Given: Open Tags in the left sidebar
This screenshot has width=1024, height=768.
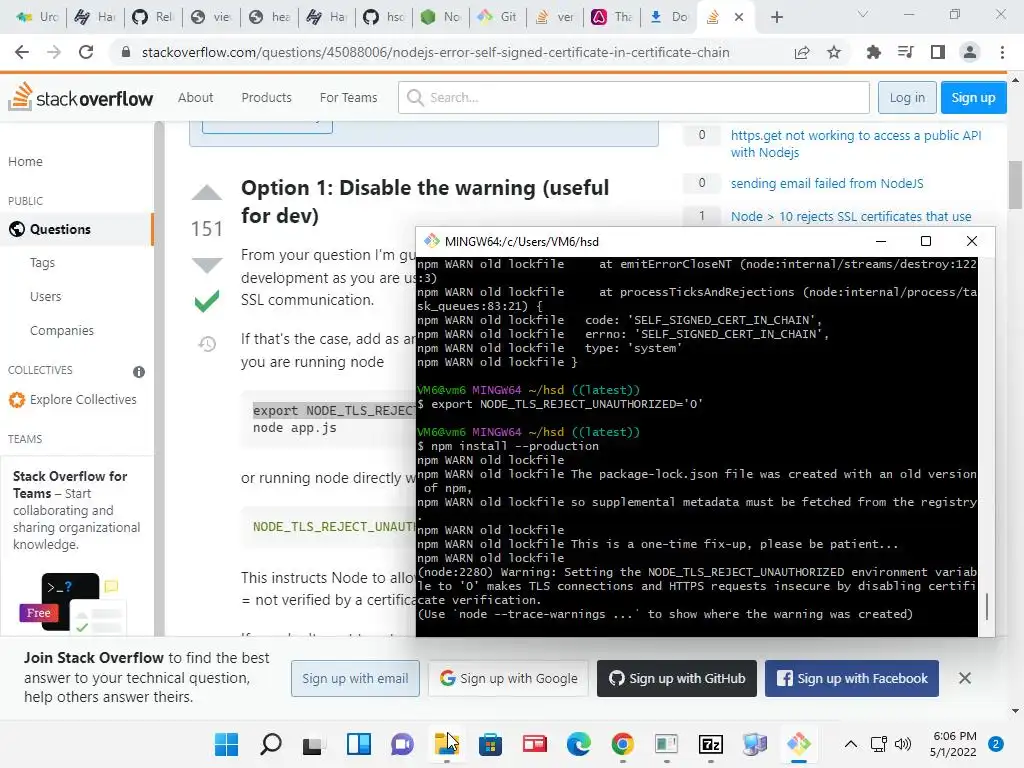Looking at the screenshot, I should tap(42, 263).
